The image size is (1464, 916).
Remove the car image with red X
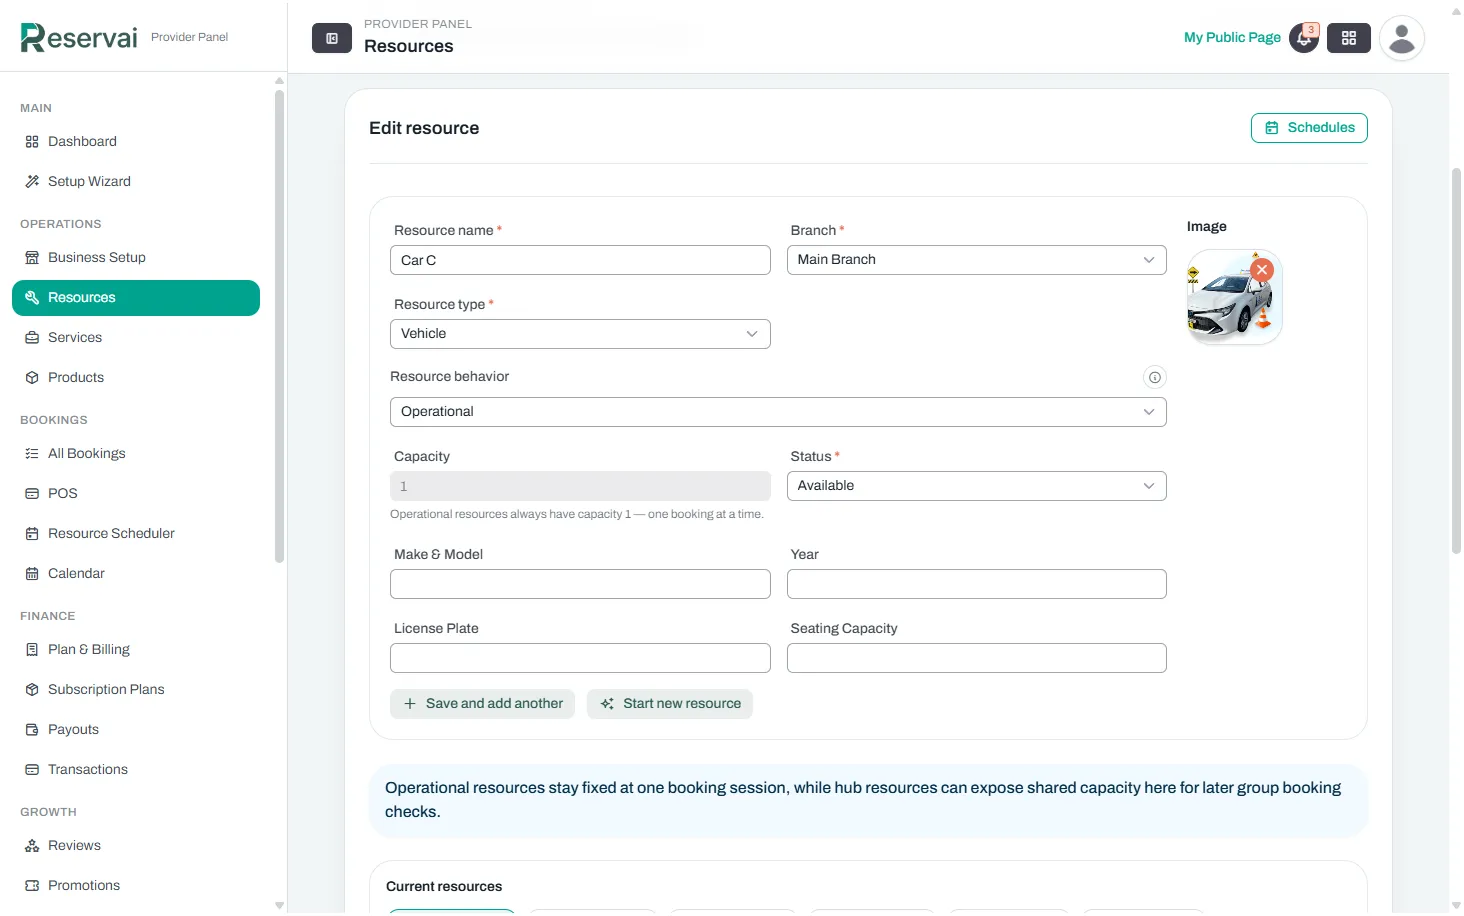pos(1262,270)
